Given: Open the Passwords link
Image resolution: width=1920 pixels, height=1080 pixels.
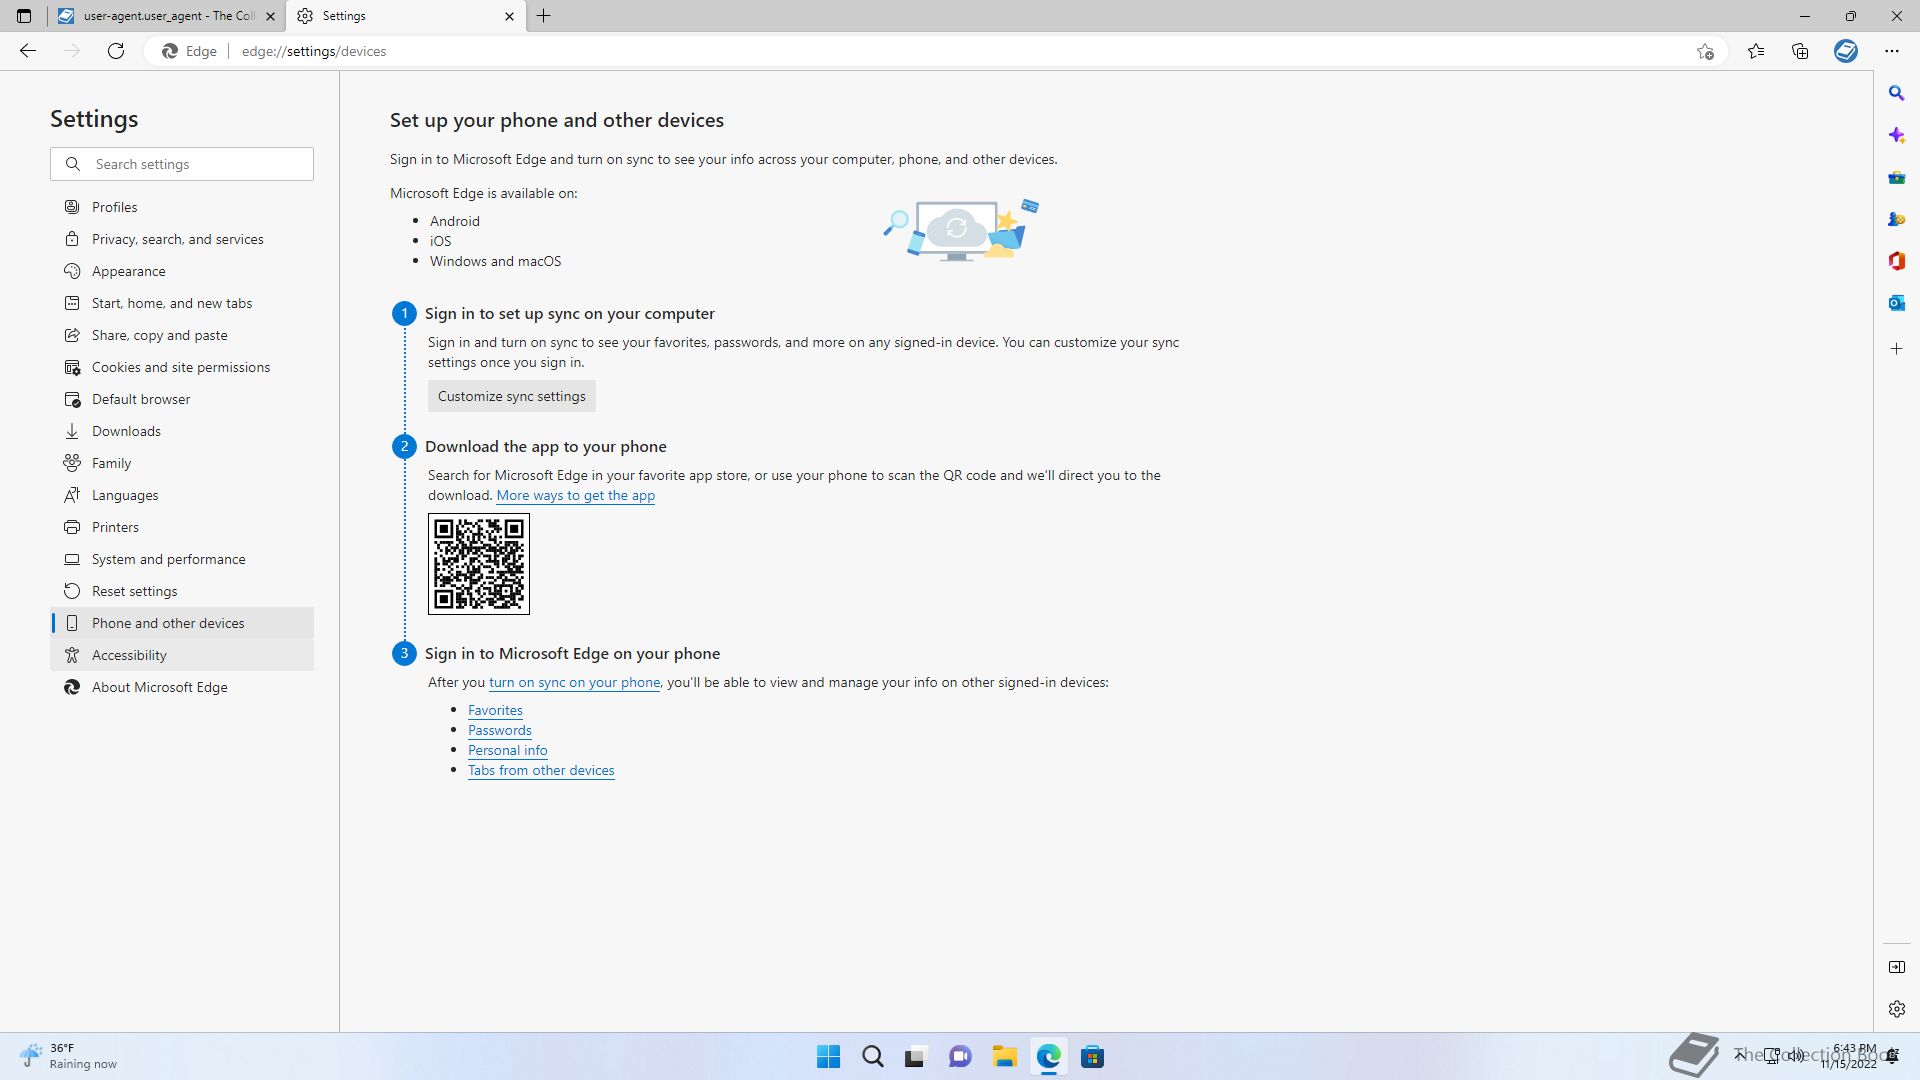Looking at the screenshot, I should (x=499, y=730).
